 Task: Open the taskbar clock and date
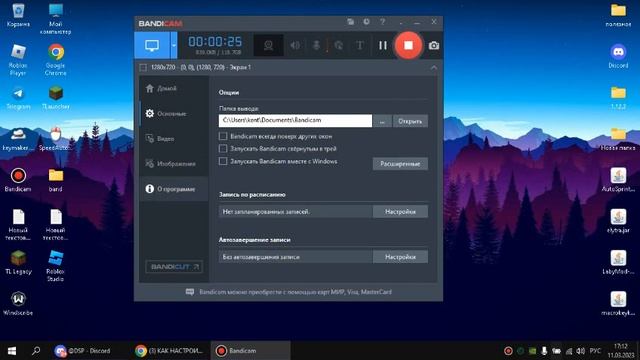(x=620, y=351)
